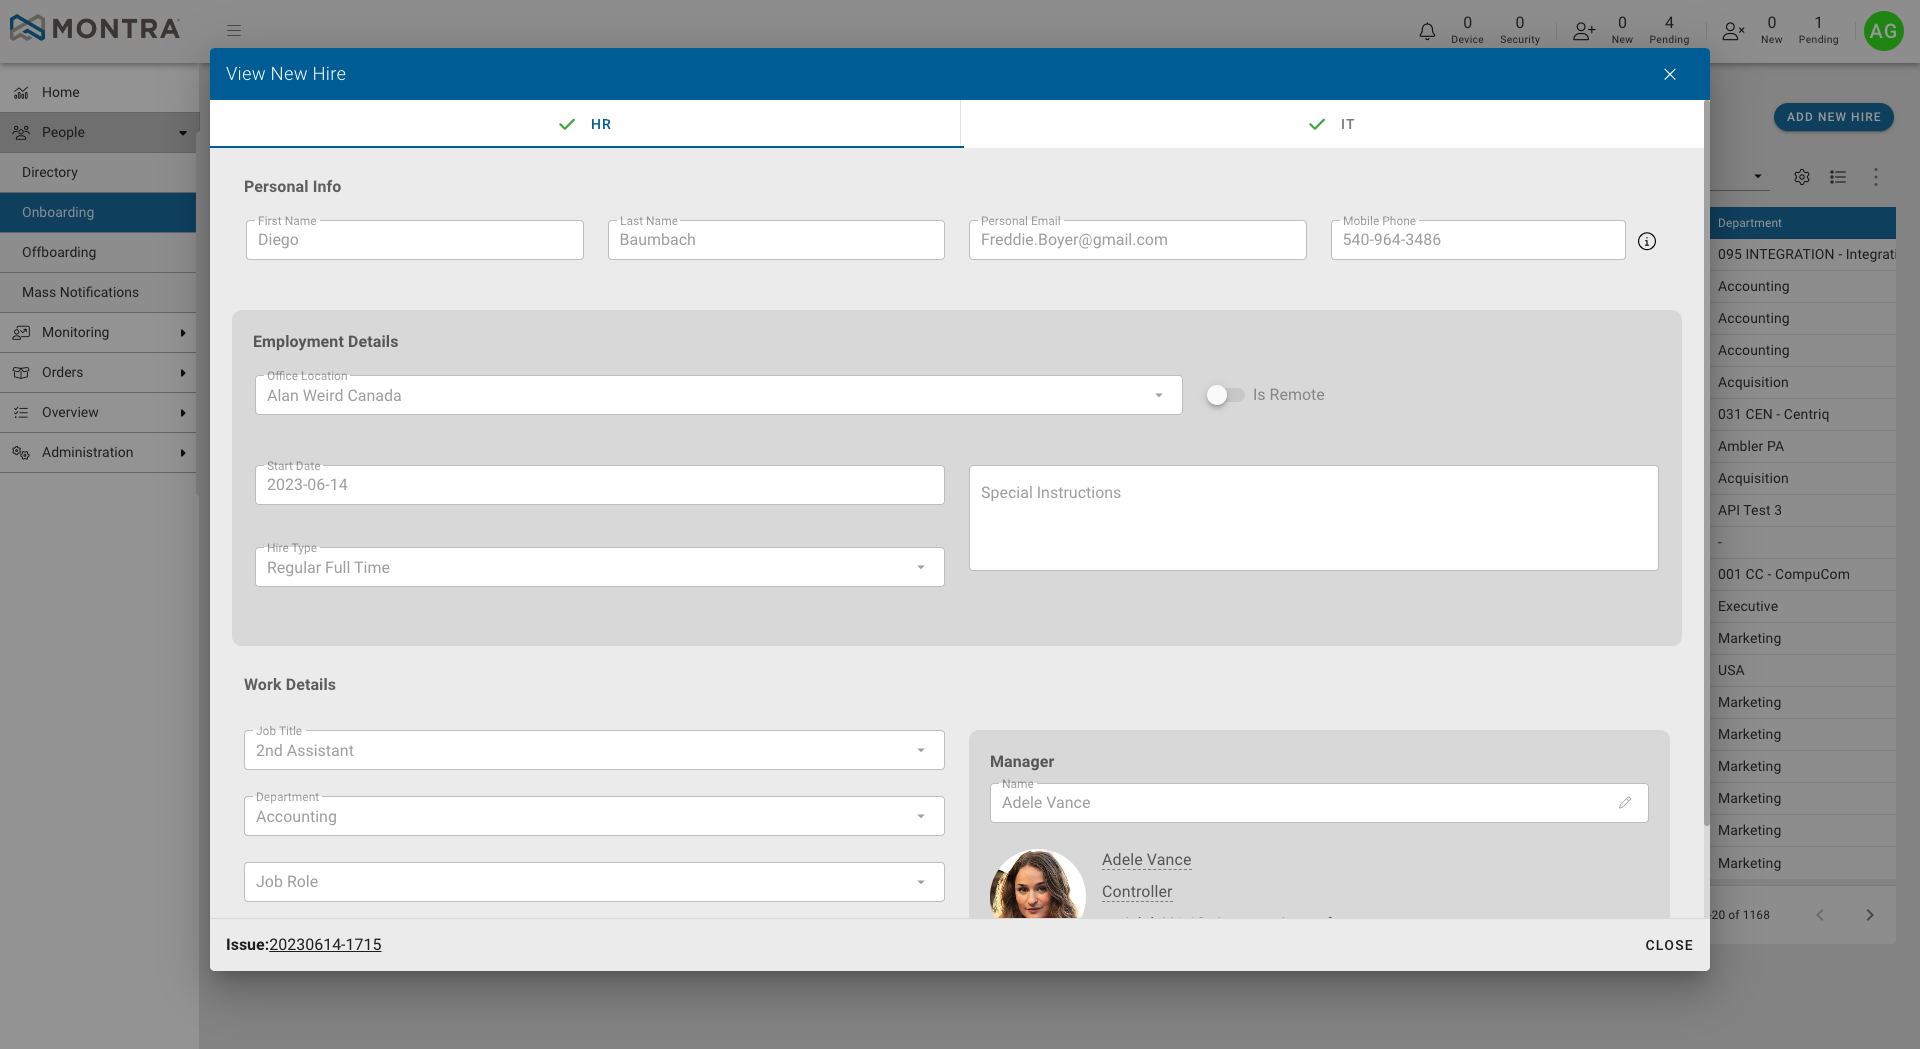Click the Monitoring sidebar icon
Viewport: 1920px width, 1049px height.
click(x=21, y=332)
